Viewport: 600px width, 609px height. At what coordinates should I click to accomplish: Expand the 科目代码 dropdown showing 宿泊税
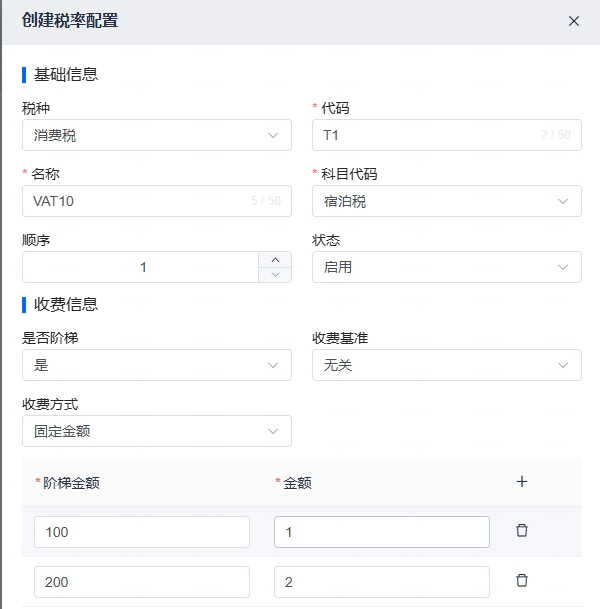pos(446,201)
